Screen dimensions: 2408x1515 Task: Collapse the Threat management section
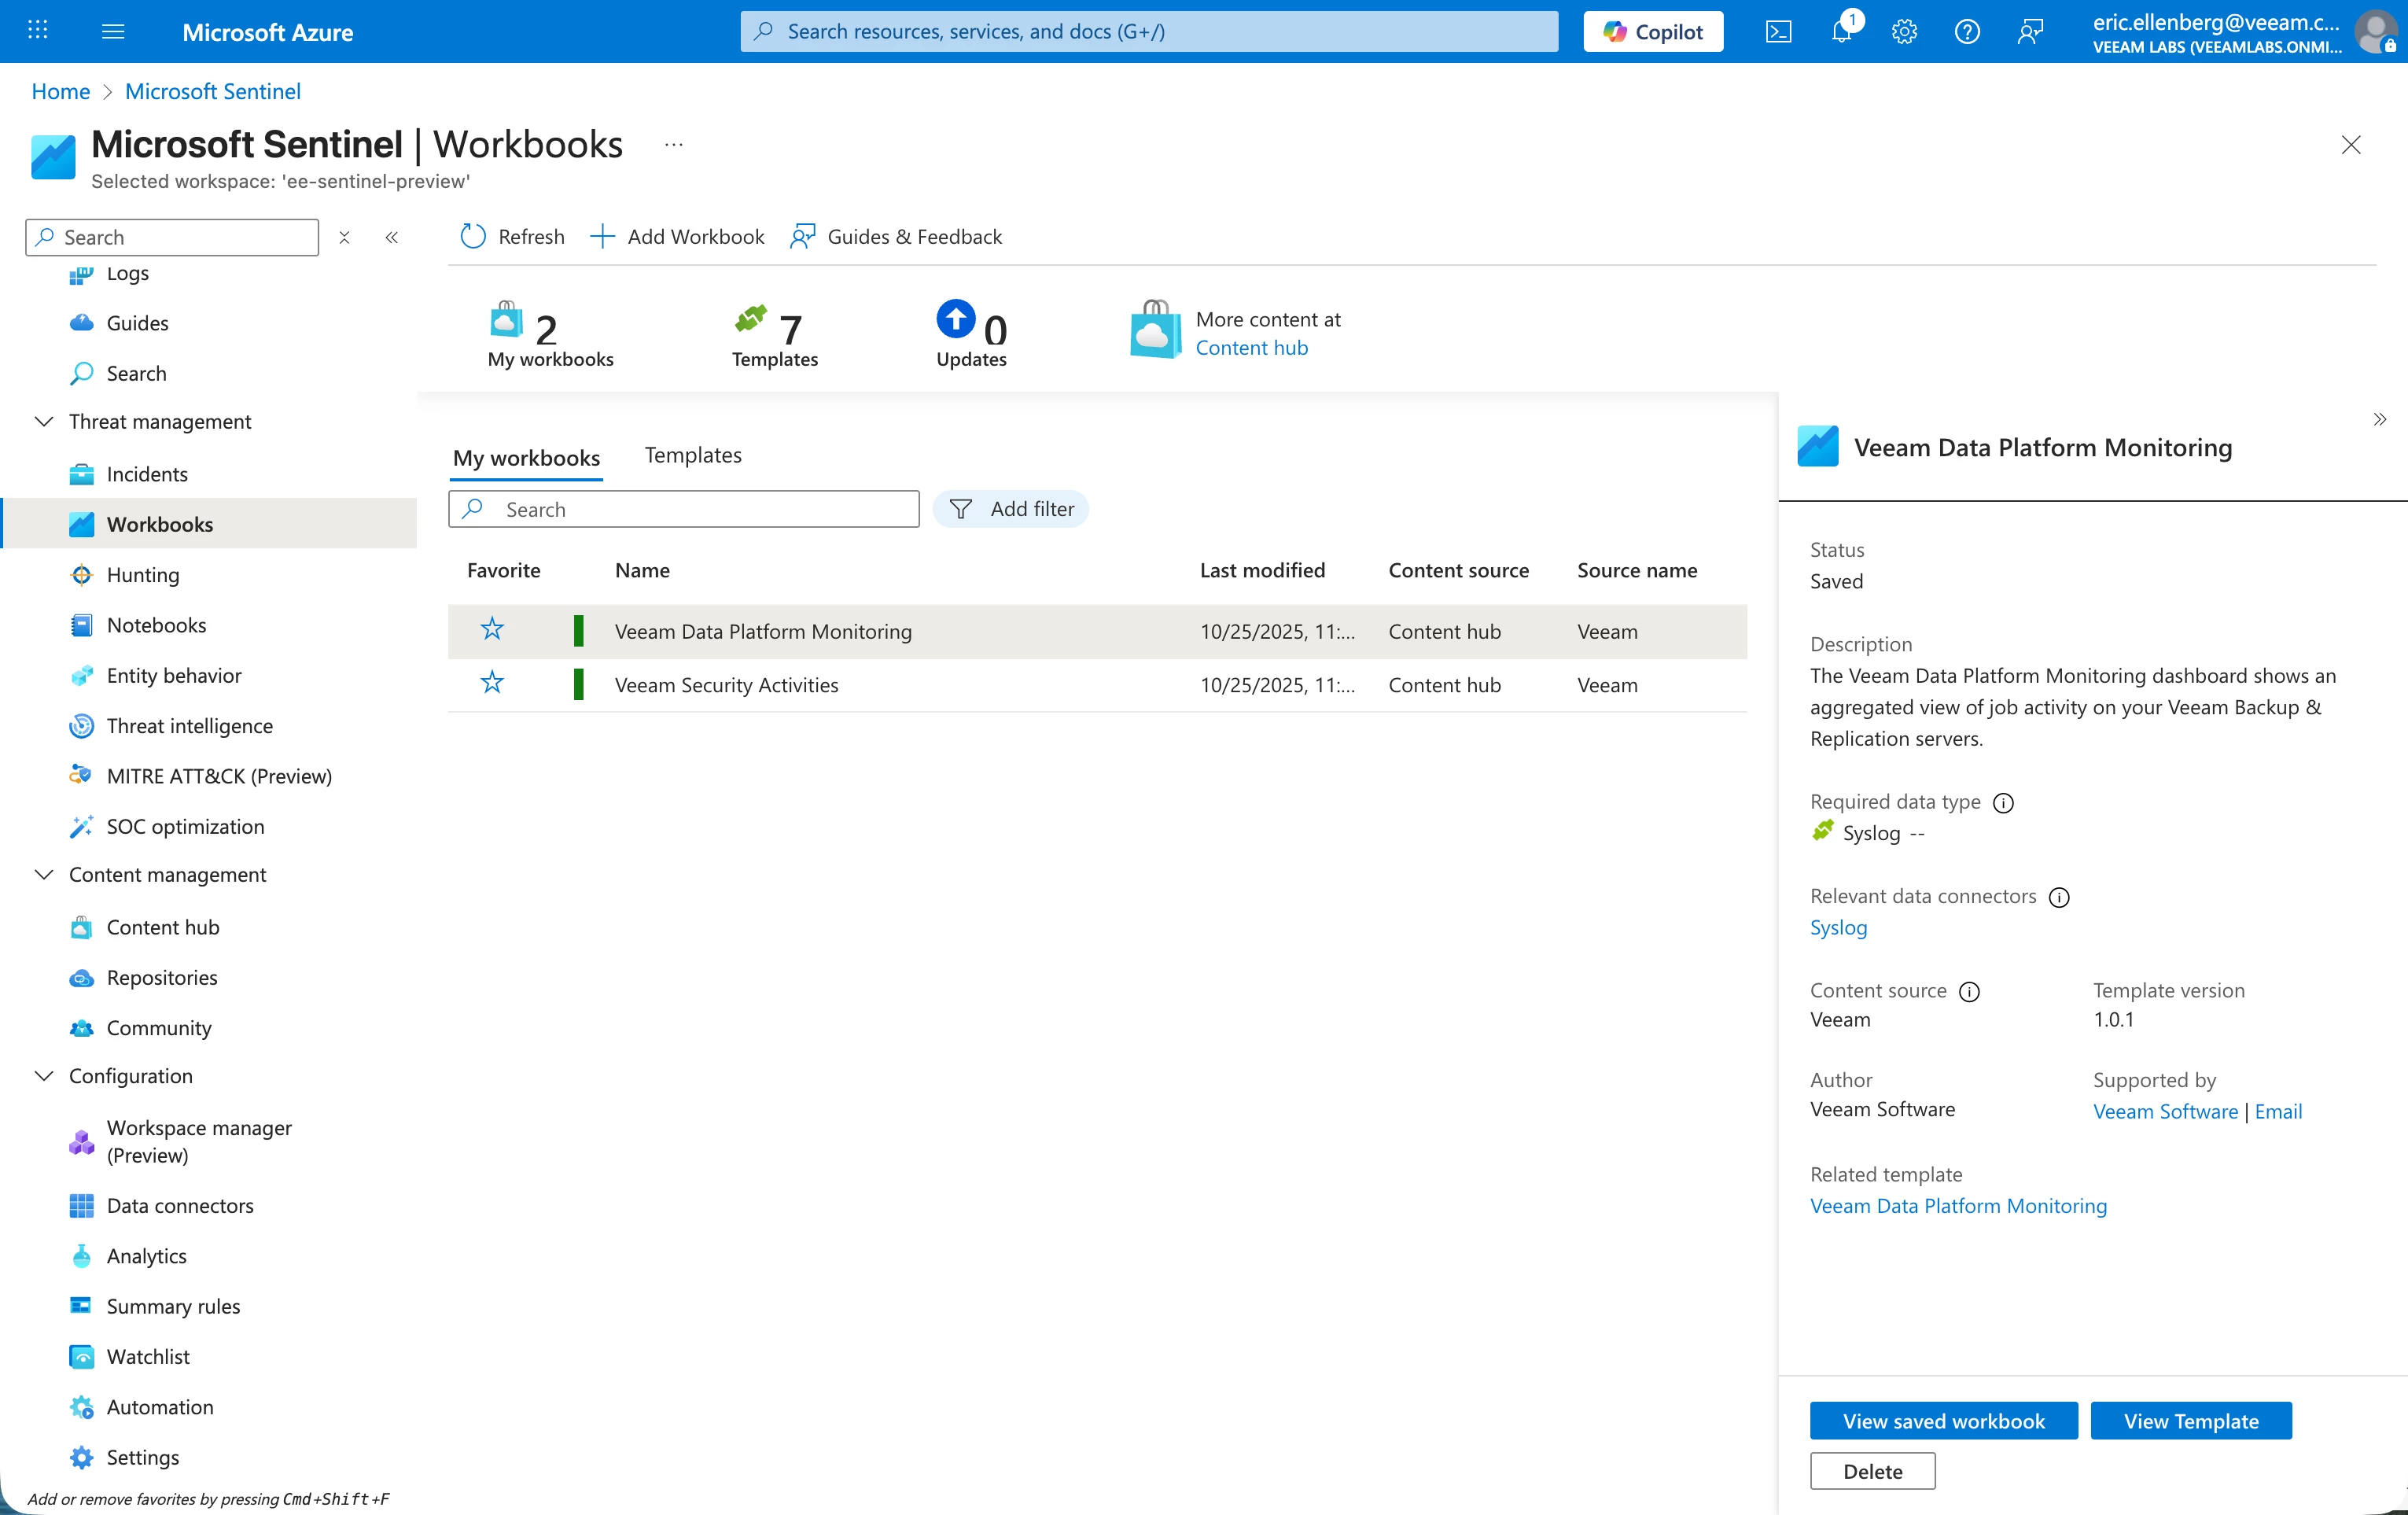(x=44, y=421)
